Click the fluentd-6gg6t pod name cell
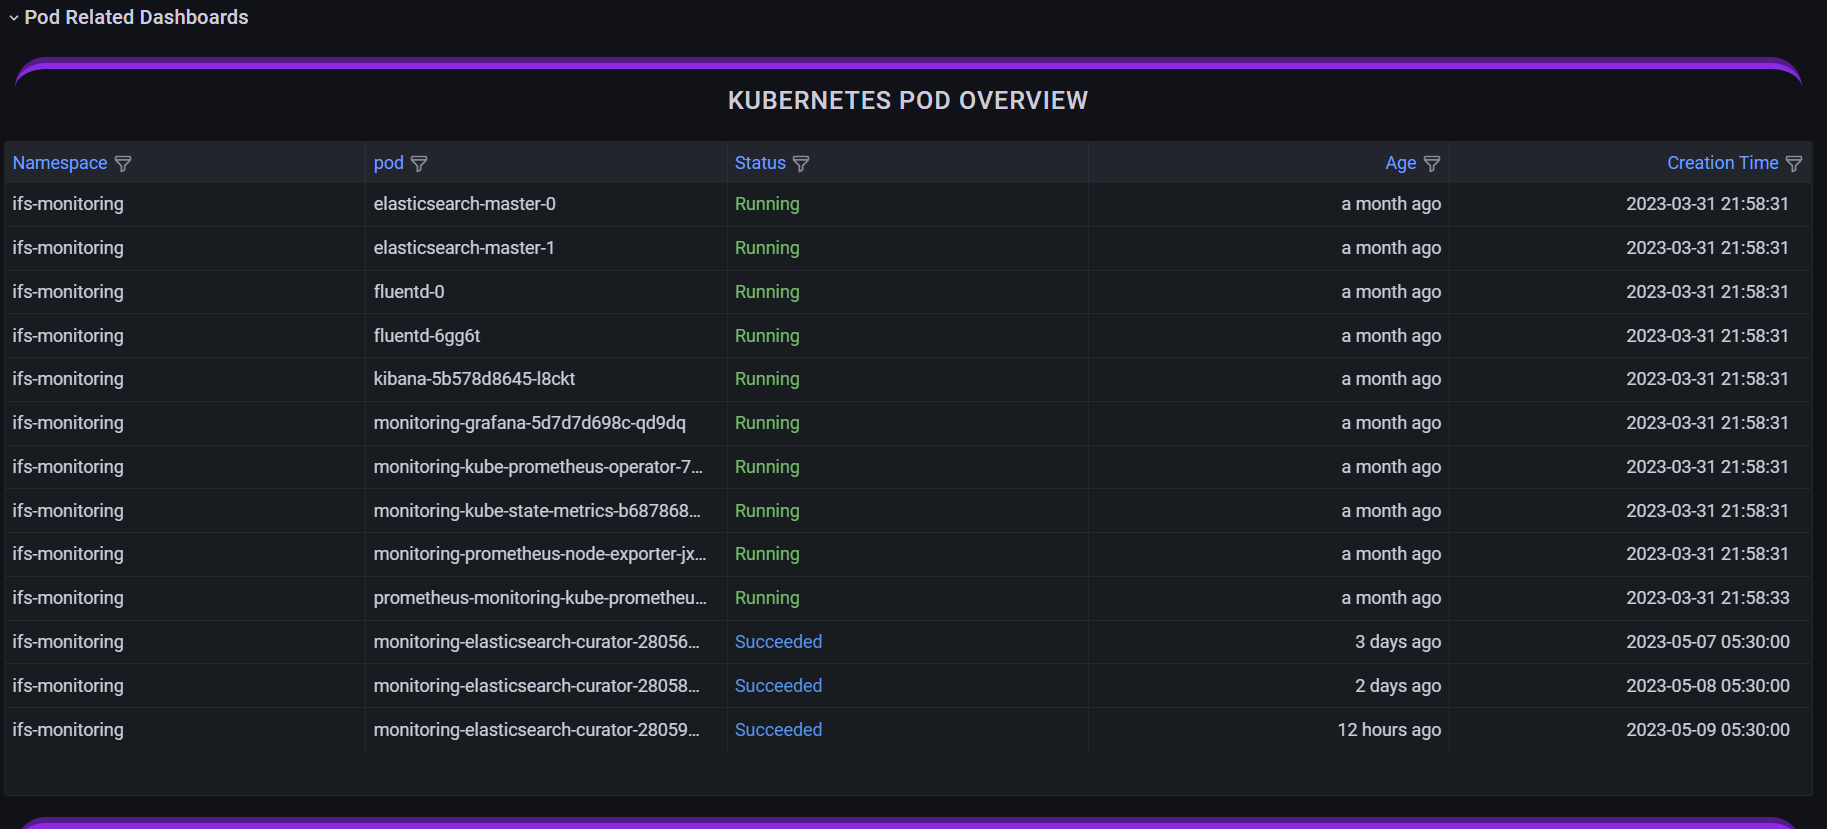The height and width of the screenshot is (829, 1827). point(427,336)
